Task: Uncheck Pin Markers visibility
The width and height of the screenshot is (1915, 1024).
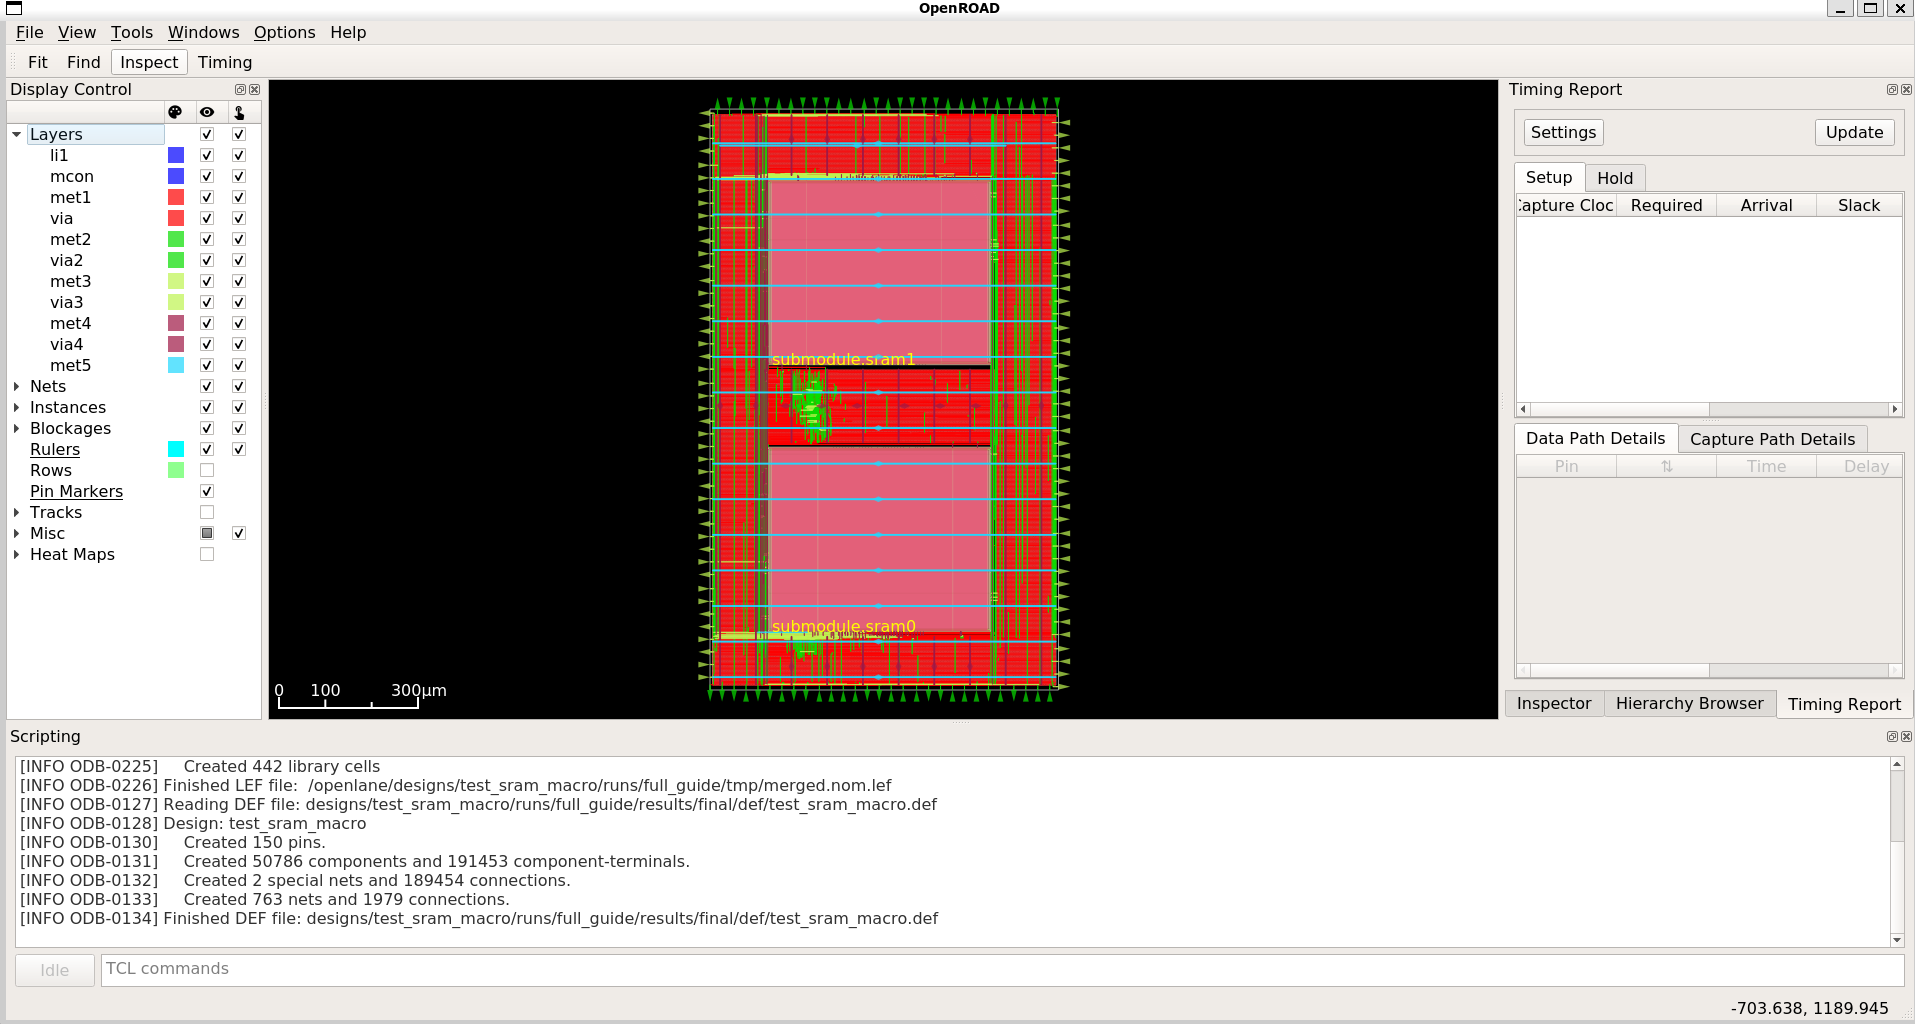Action: click(207, 491)
